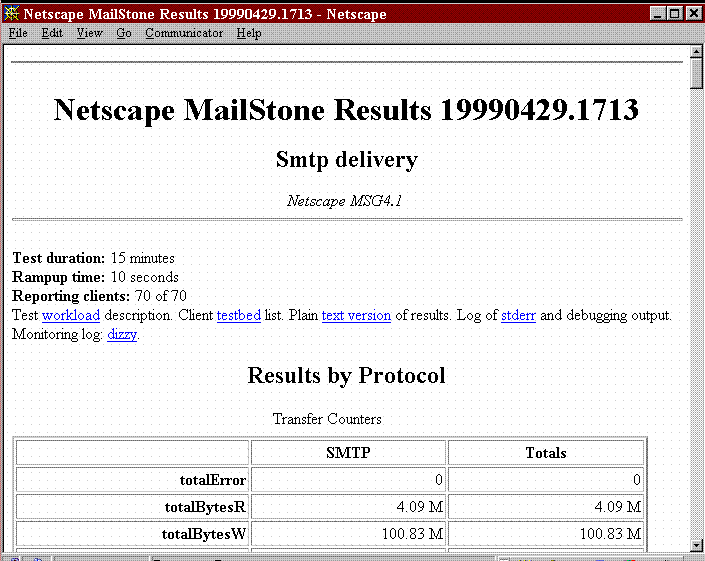The image size is (705, 561).
Task: Click the SMTP totalBytesR value 4.09 M
Action: point(420,507)
